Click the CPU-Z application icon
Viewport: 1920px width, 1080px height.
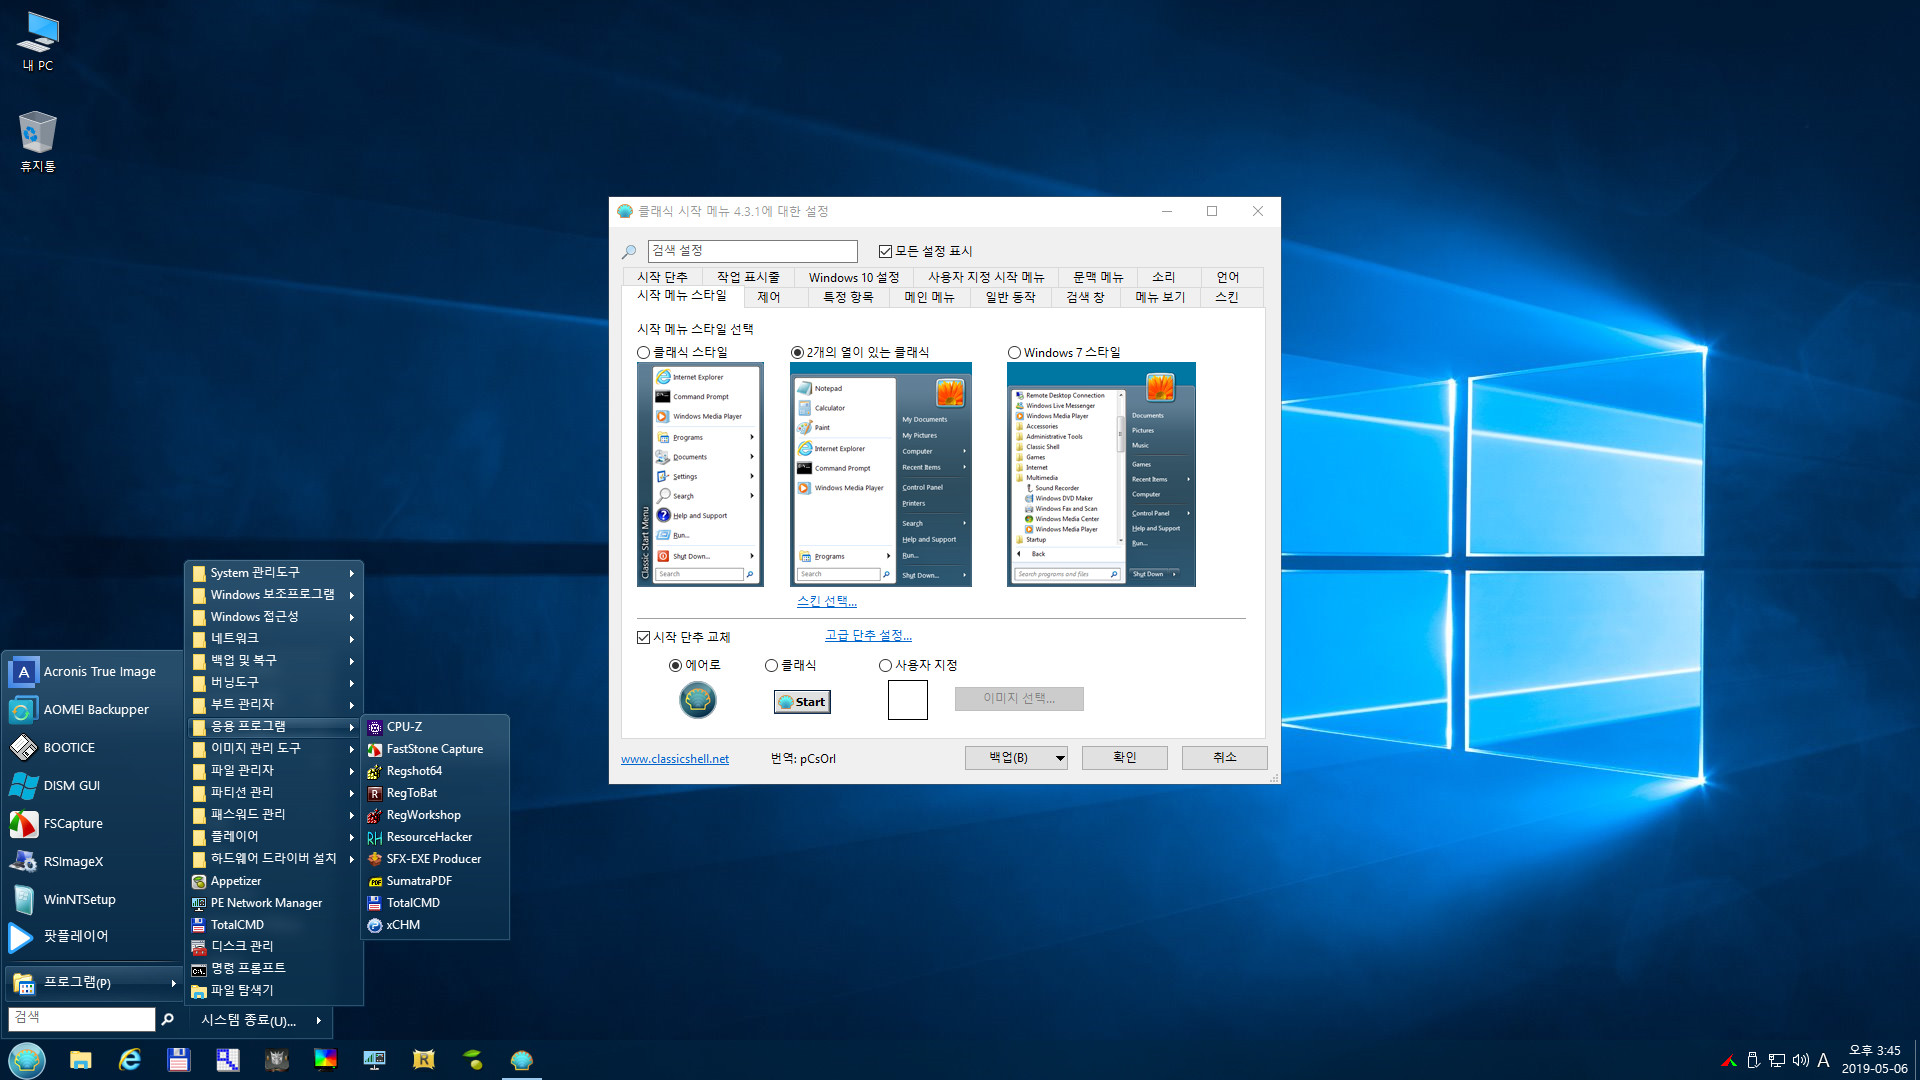pyautogui.click(x=373, y=725)
